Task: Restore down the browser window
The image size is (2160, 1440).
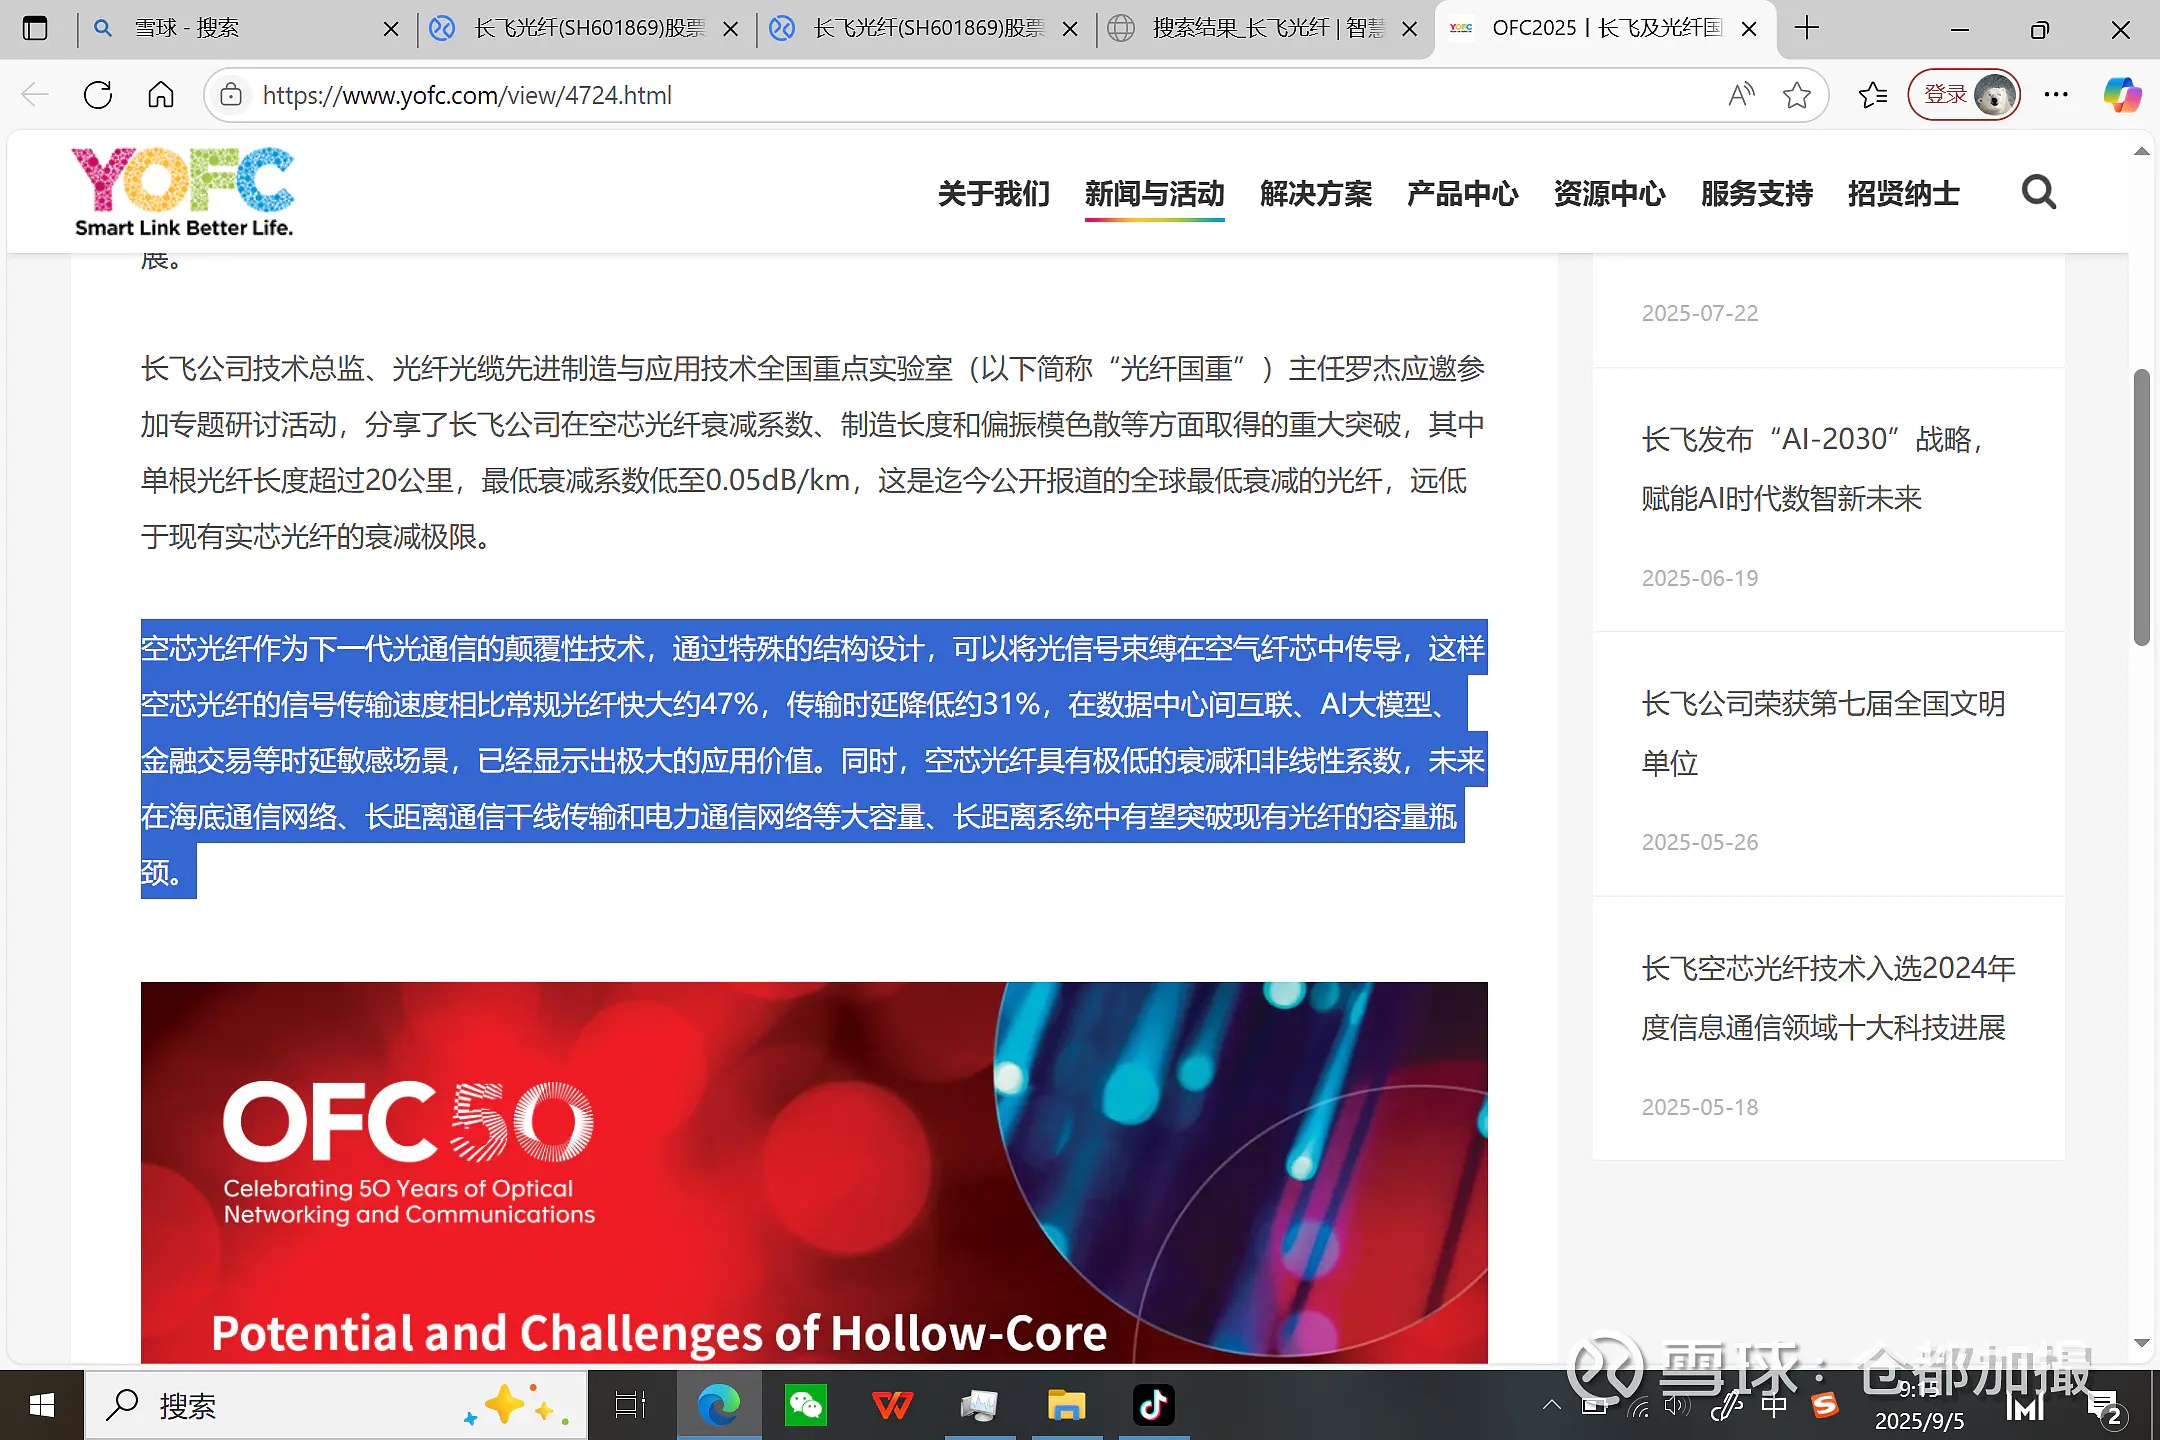Action: pyautogui.click(x=2040, y=29)
